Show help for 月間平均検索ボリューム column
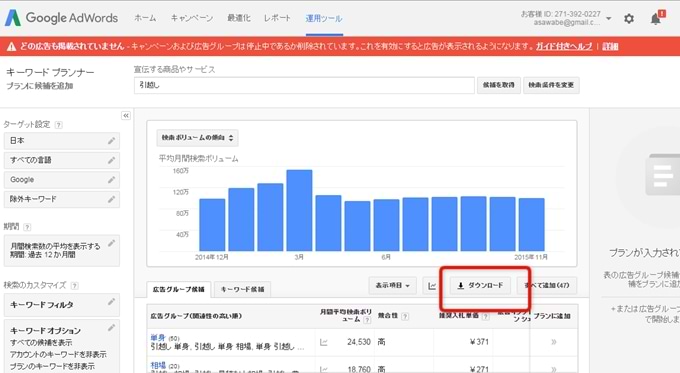 click(x=367, y=320)
